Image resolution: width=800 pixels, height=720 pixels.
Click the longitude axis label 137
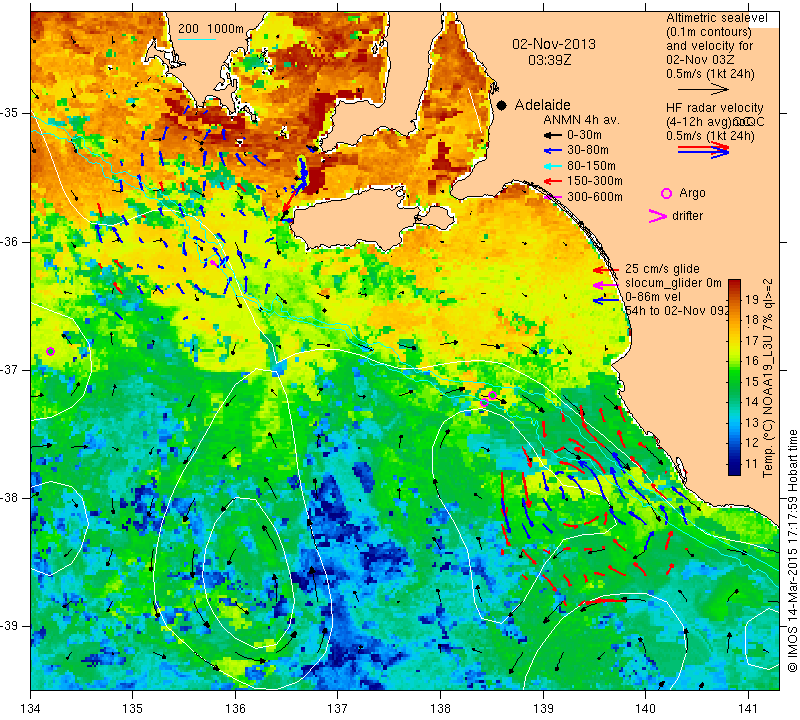[338, 709]
